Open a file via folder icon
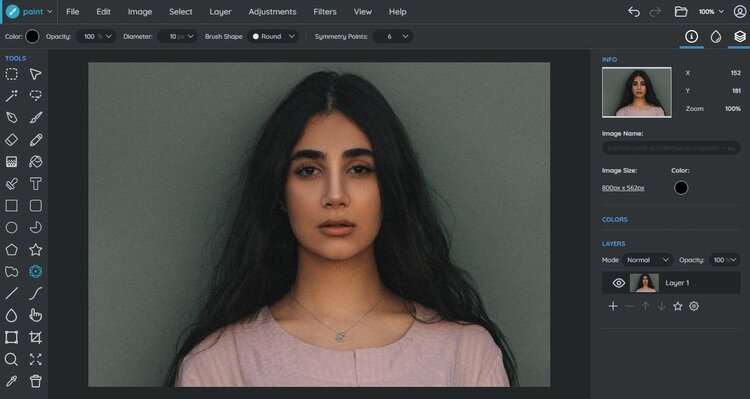The height and width of the screenshot is (399, 750). [x=681, y=11]
